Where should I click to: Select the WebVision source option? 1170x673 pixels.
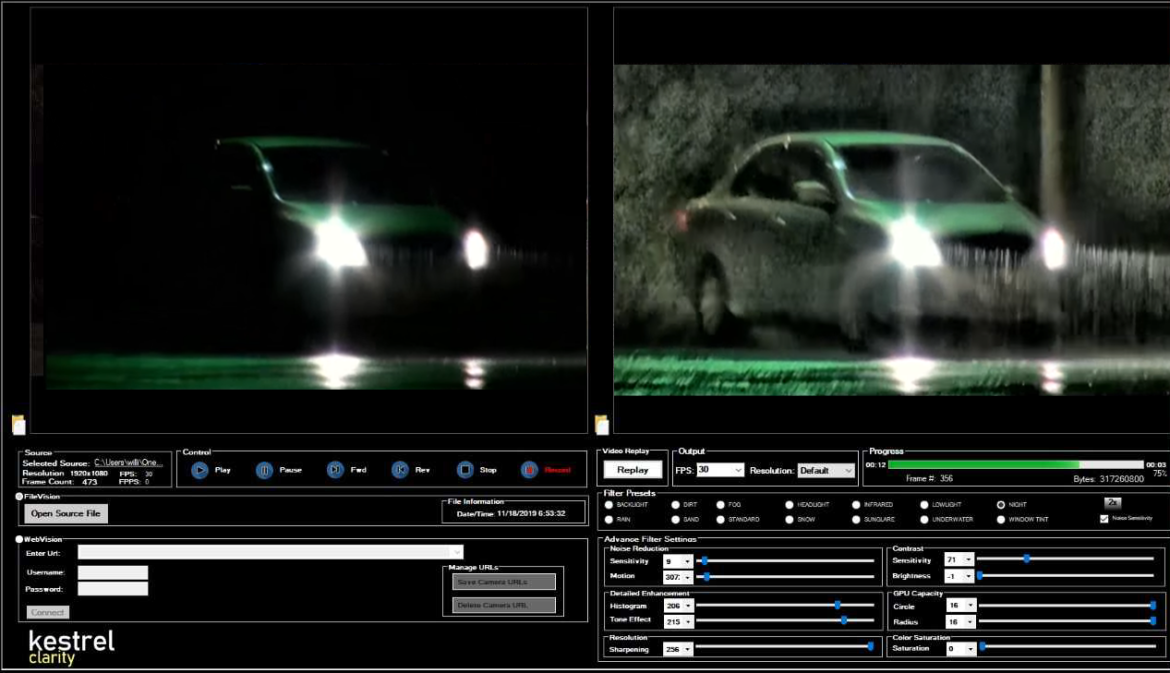click(20, 539)
